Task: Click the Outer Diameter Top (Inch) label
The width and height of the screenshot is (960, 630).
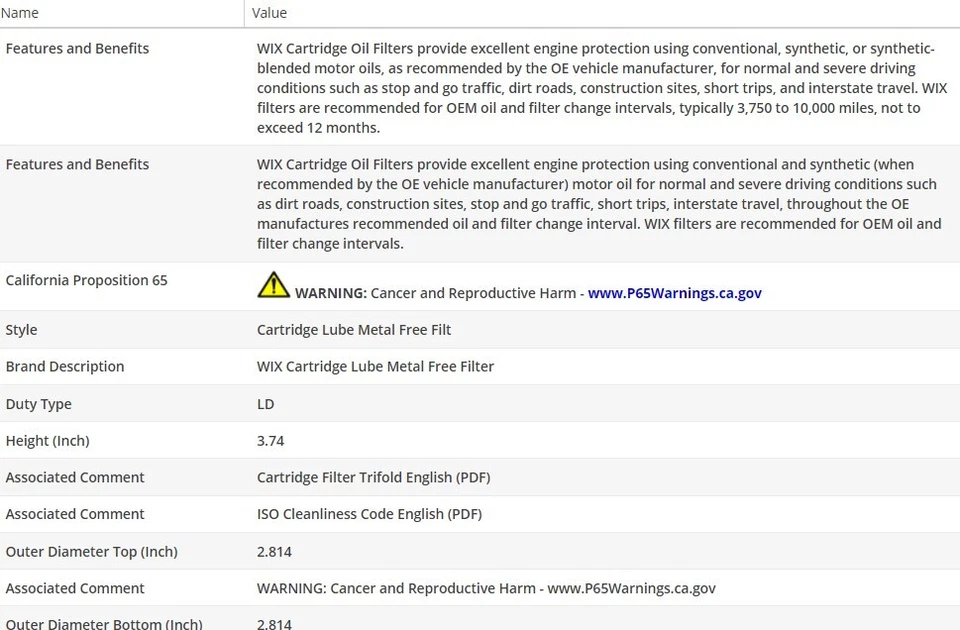Action: pos(92,552)
